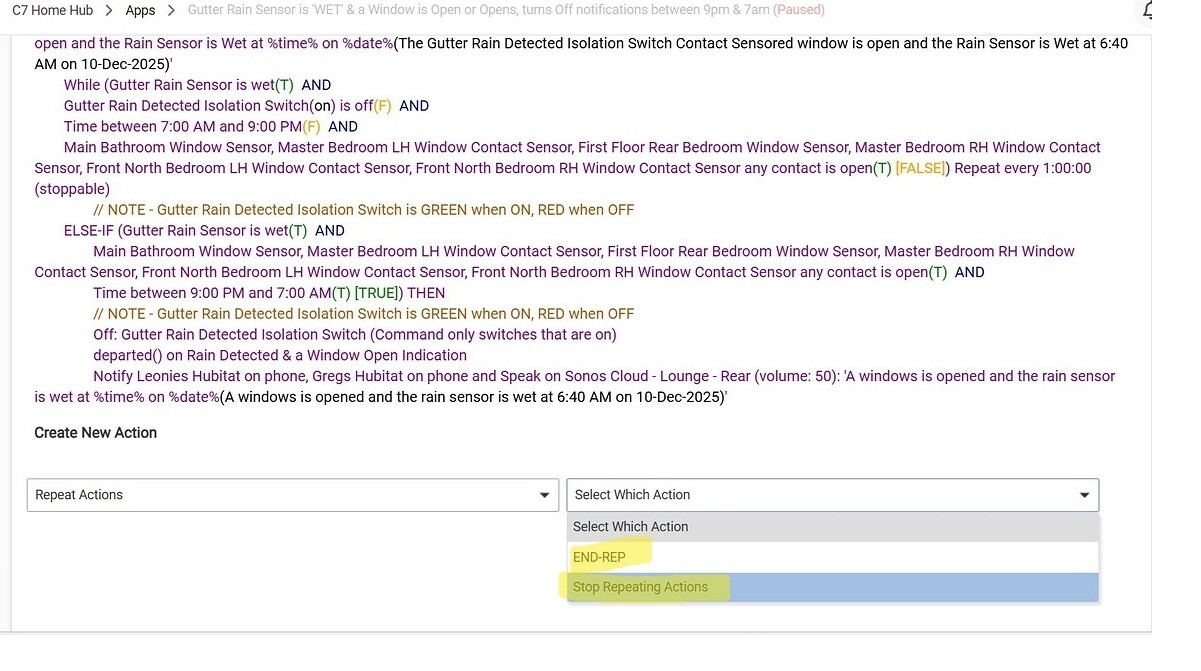Image resolution: width=1201 pixels, height=671 pixels.
Task: Select the Off: Gutter Rain Detected Isolation Switch action
Action: (354, 334)
